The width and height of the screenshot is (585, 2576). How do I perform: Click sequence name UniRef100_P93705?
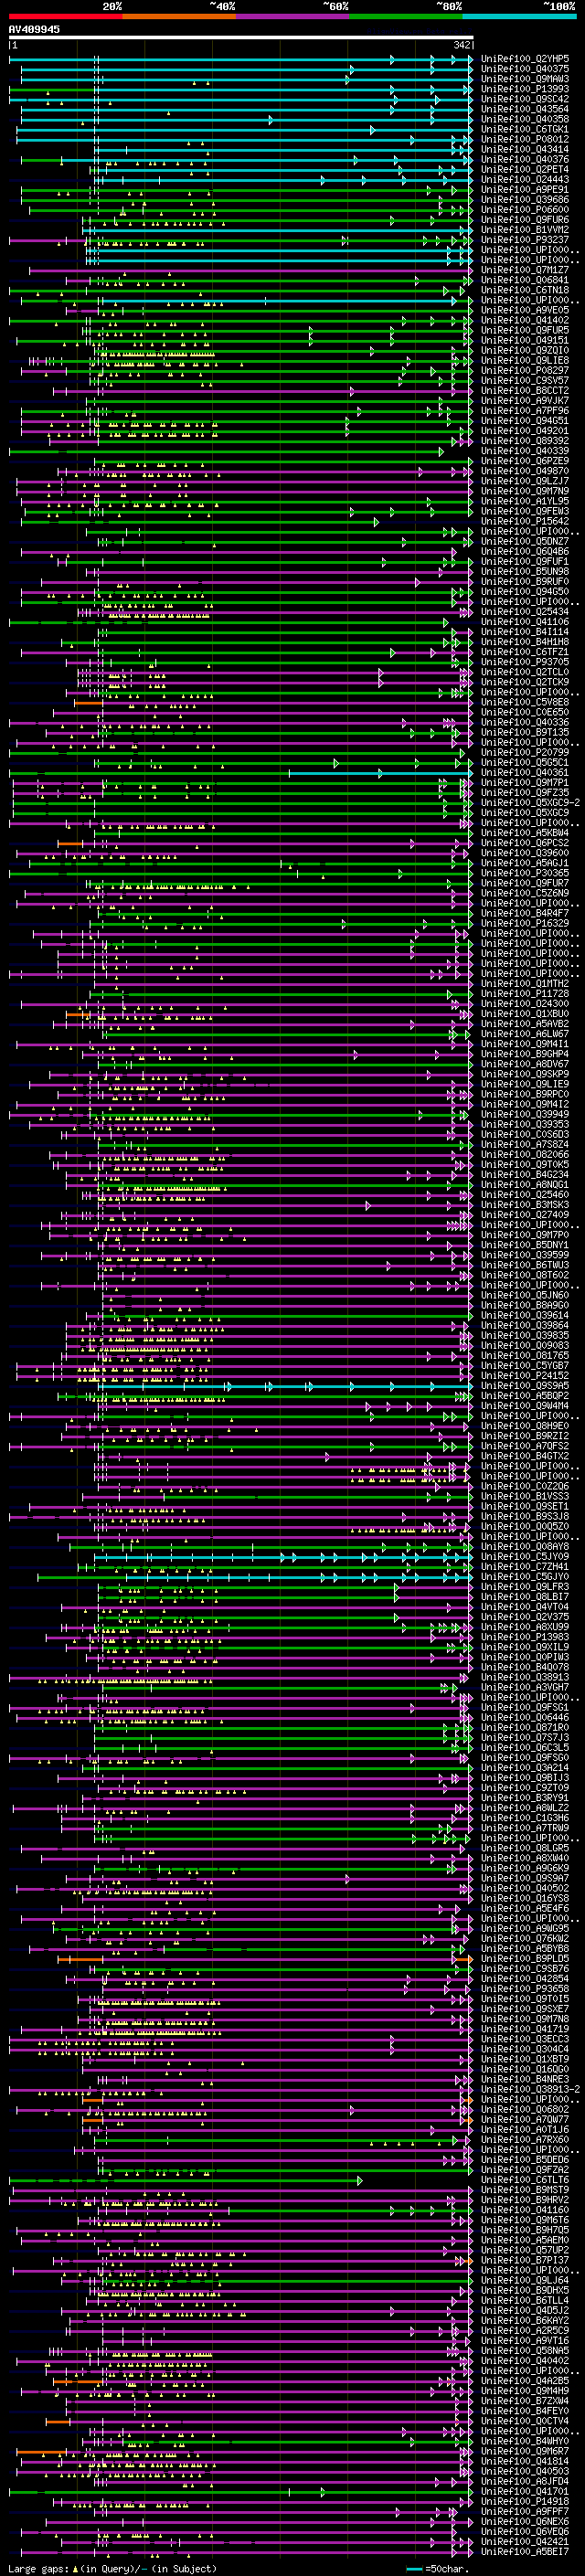tap(525, 662)
